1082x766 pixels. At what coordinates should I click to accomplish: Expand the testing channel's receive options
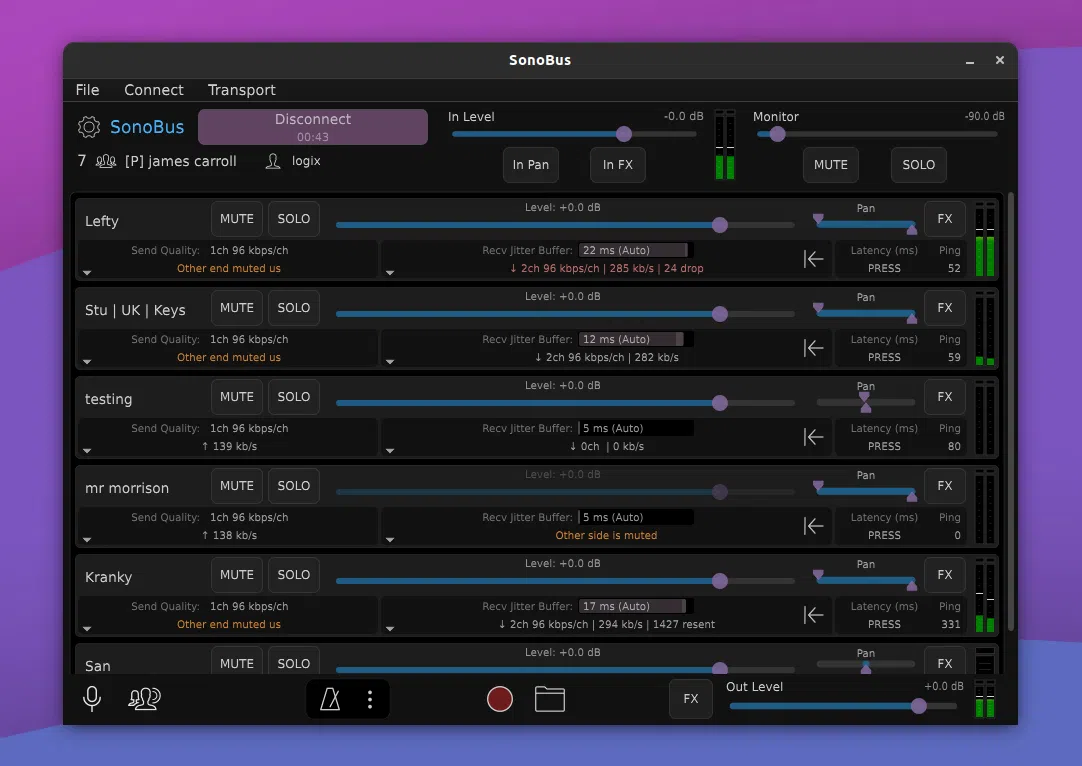(x=390, y=451)
